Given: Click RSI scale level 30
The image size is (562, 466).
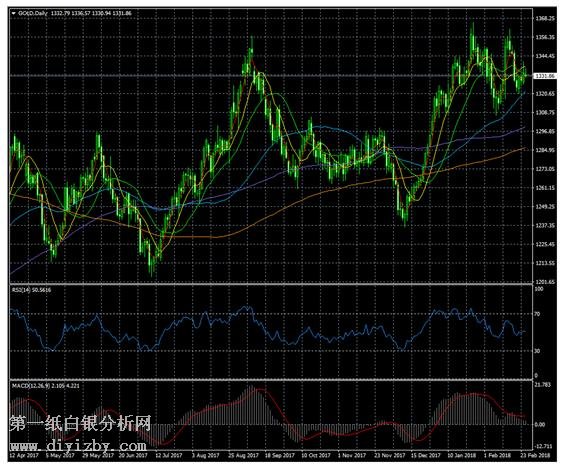Looking at the screenshot, I should point(537,351).
